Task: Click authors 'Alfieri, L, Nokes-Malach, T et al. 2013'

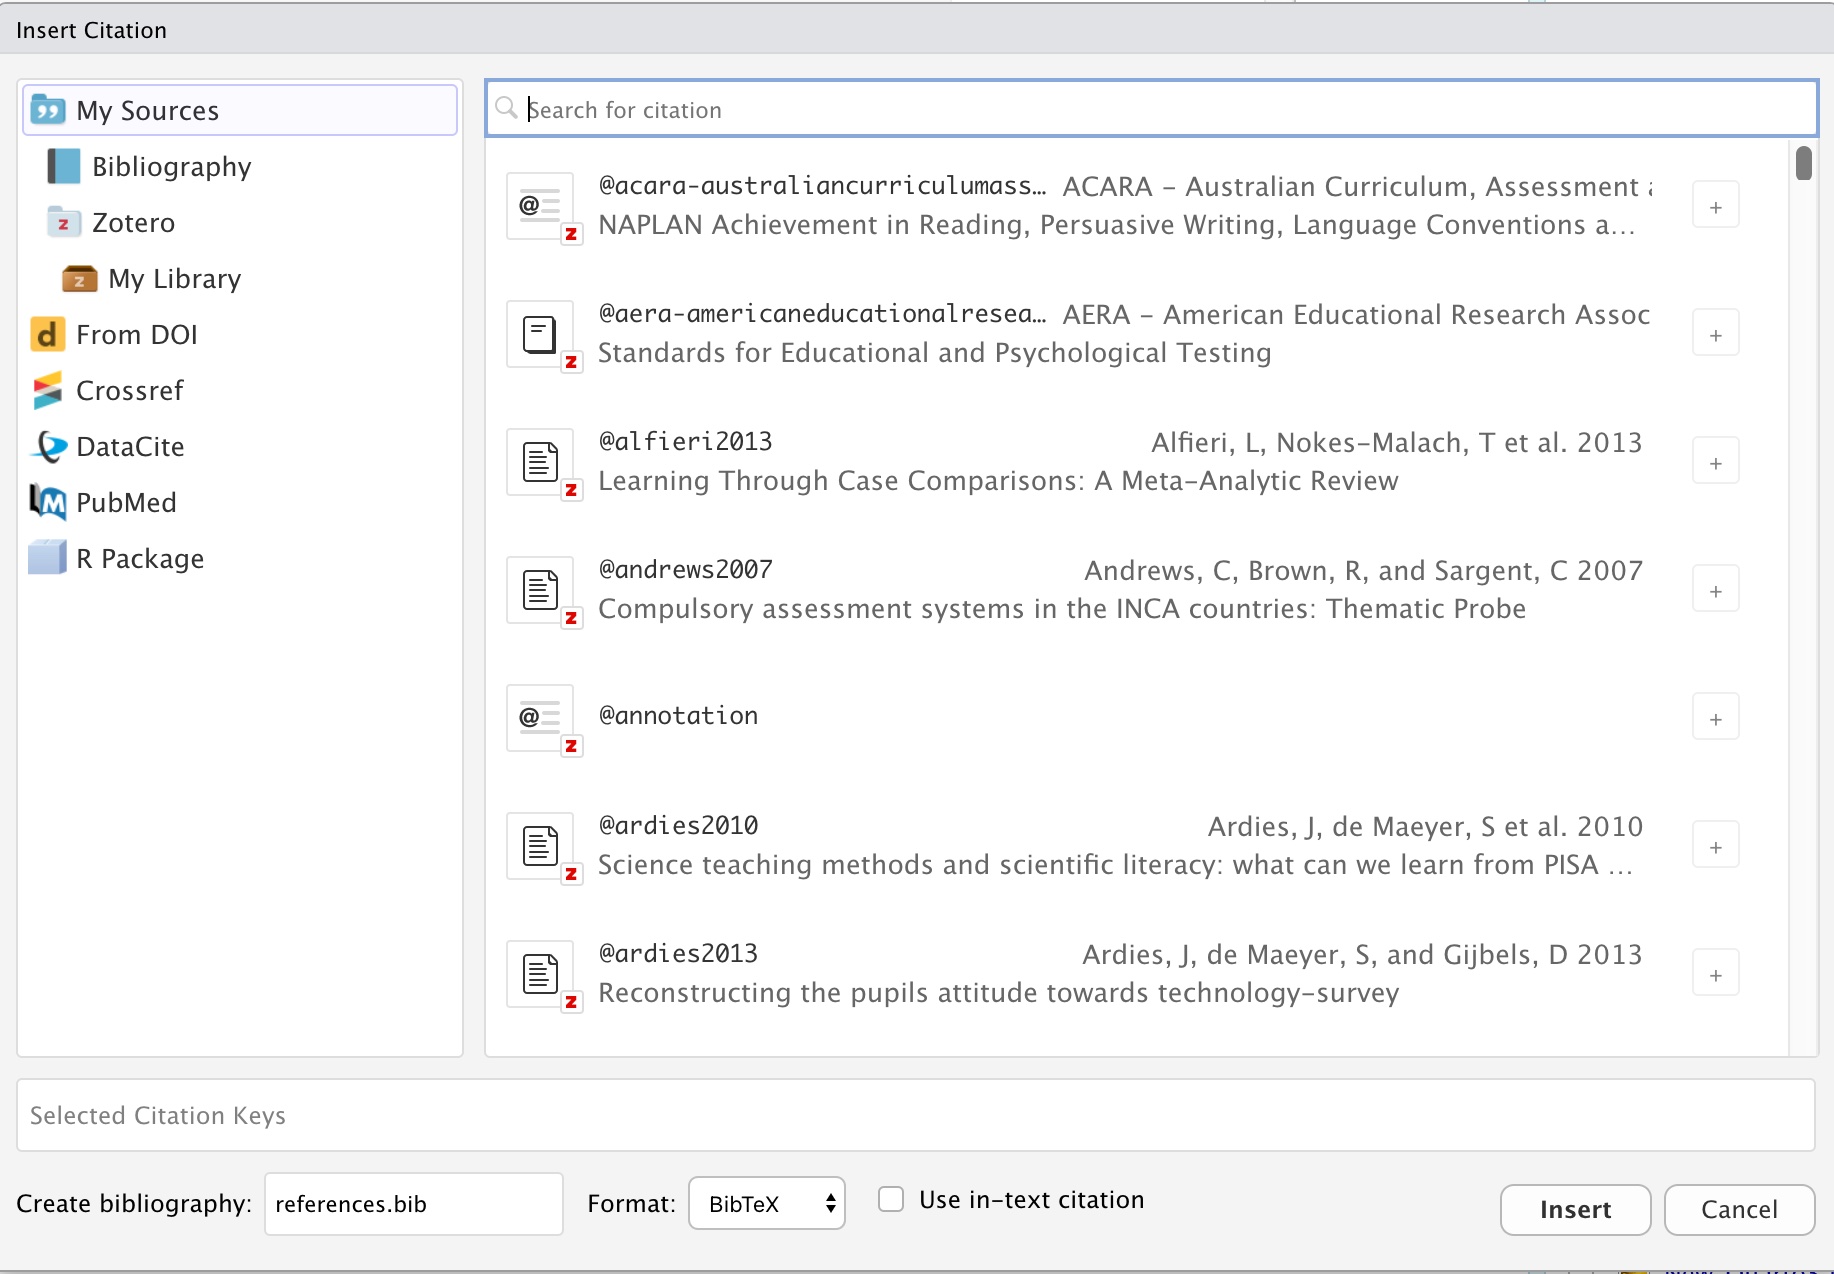Action: (1397, 442)
